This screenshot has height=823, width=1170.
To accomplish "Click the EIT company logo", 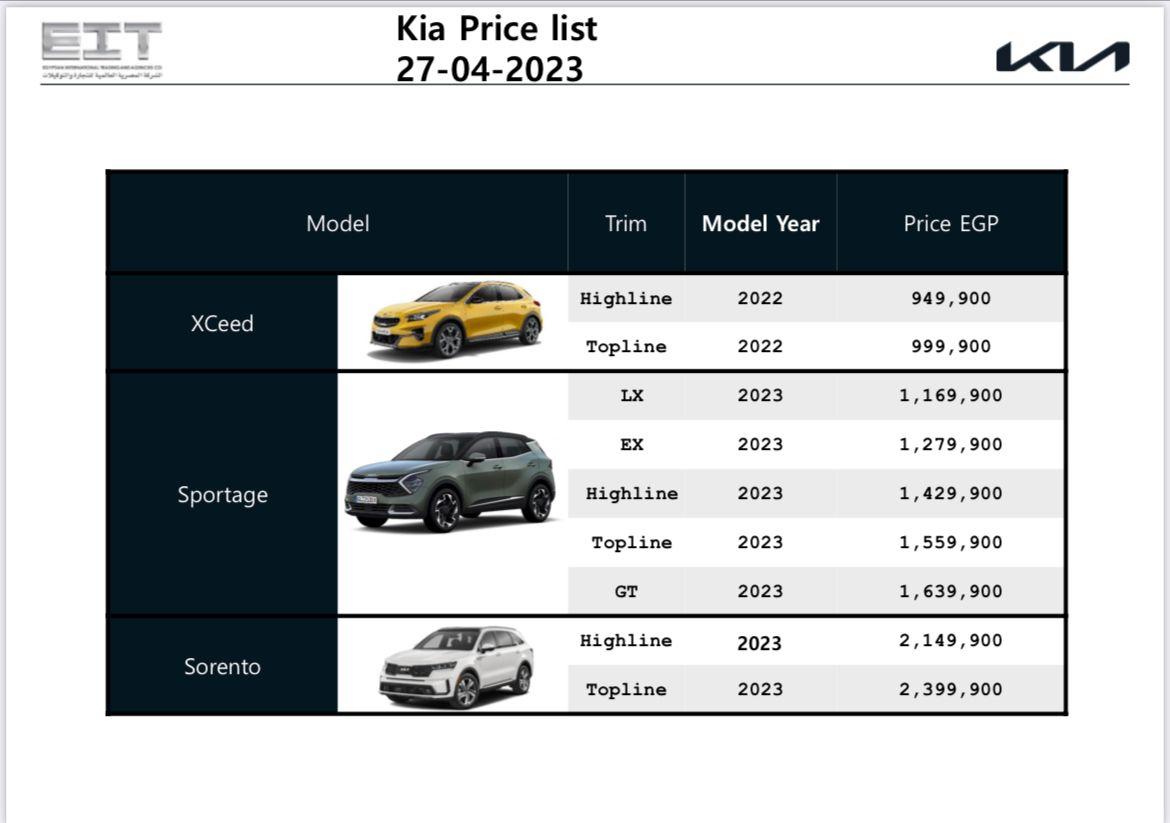I will 101,50.
